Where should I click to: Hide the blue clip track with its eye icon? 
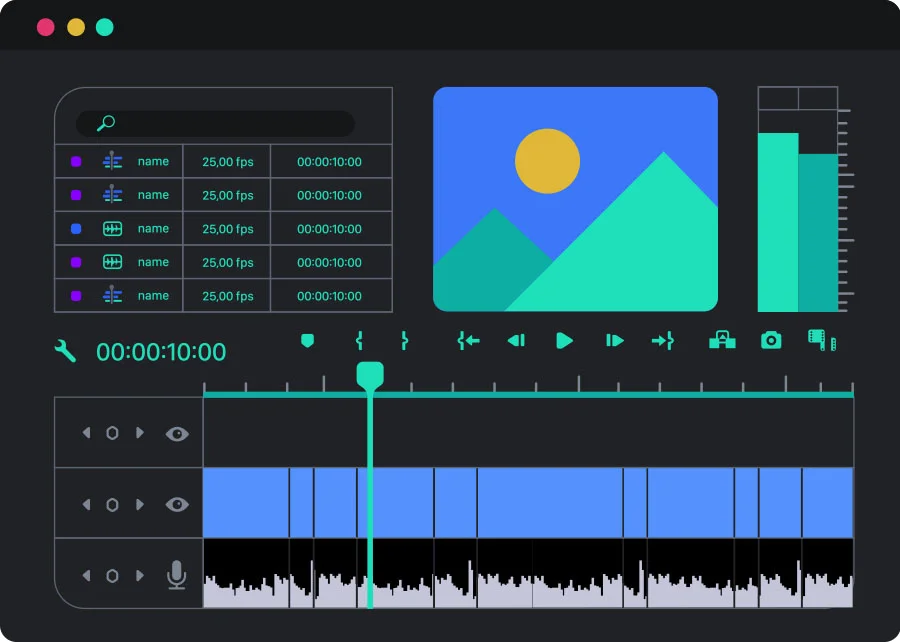[177, 505]
